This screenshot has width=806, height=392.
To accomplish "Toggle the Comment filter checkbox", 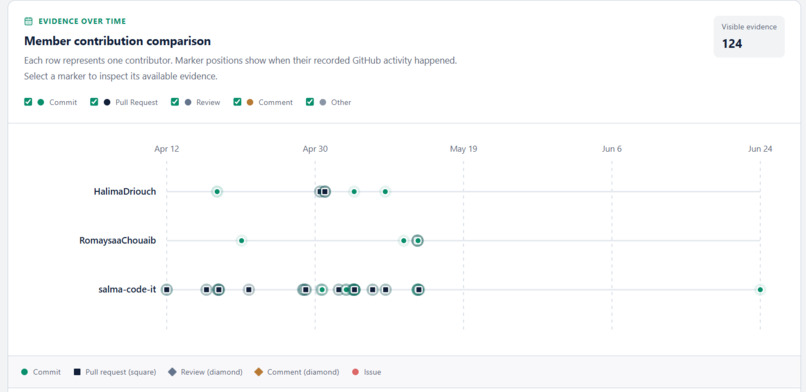I will 237,102.
